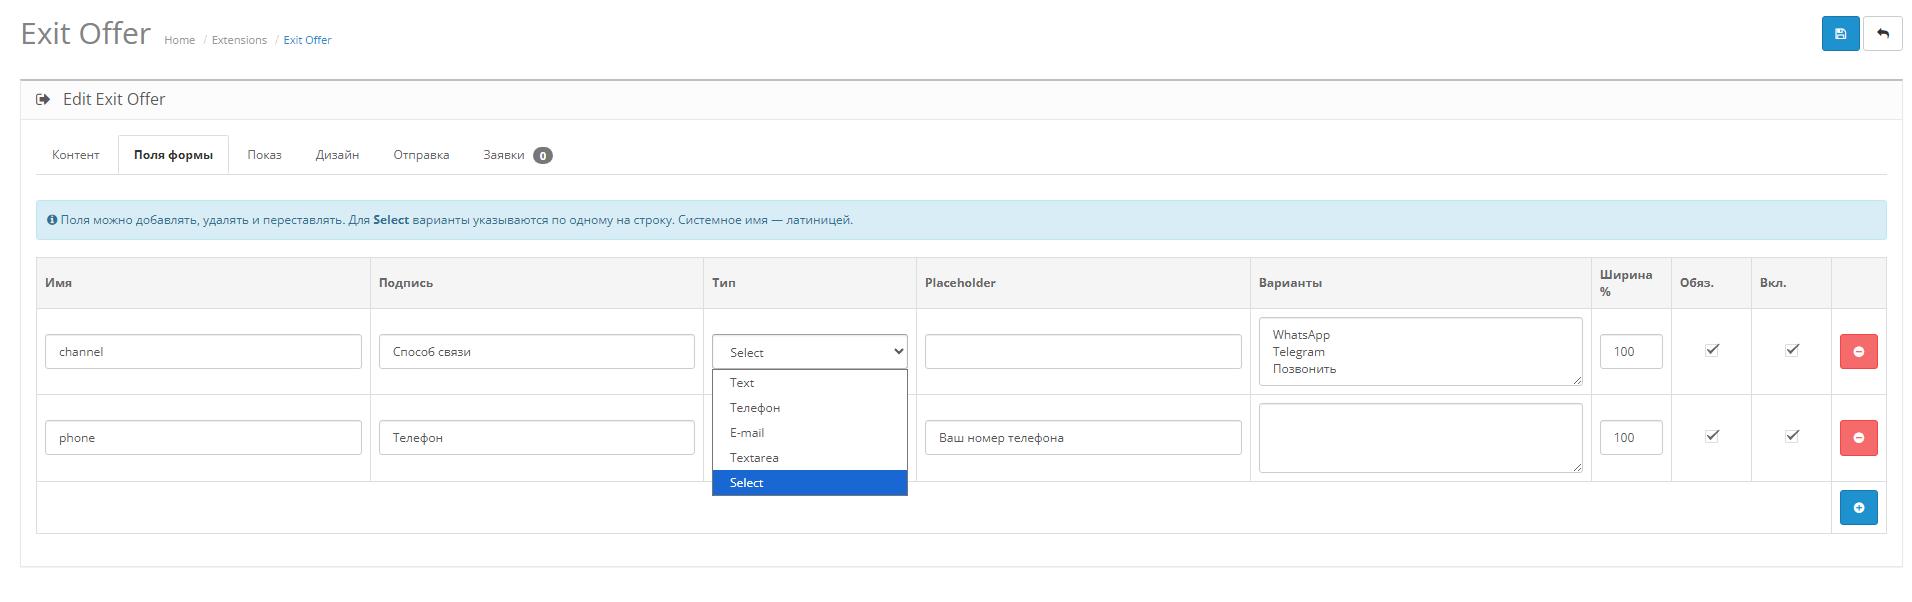This screenshot has width=1912, height=602.
Task: Focus the phone name input
Action: pyautogui.click(x=203, y=438)
